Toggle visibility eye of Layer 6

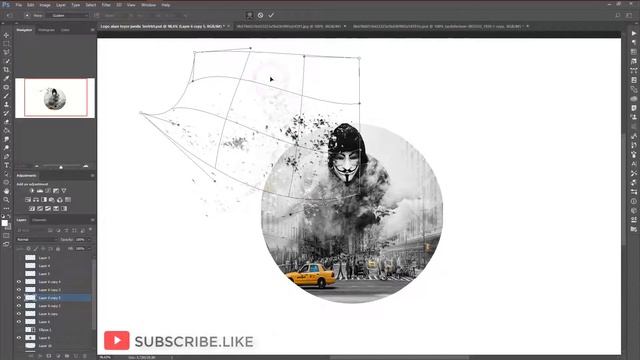coord(19,322)
